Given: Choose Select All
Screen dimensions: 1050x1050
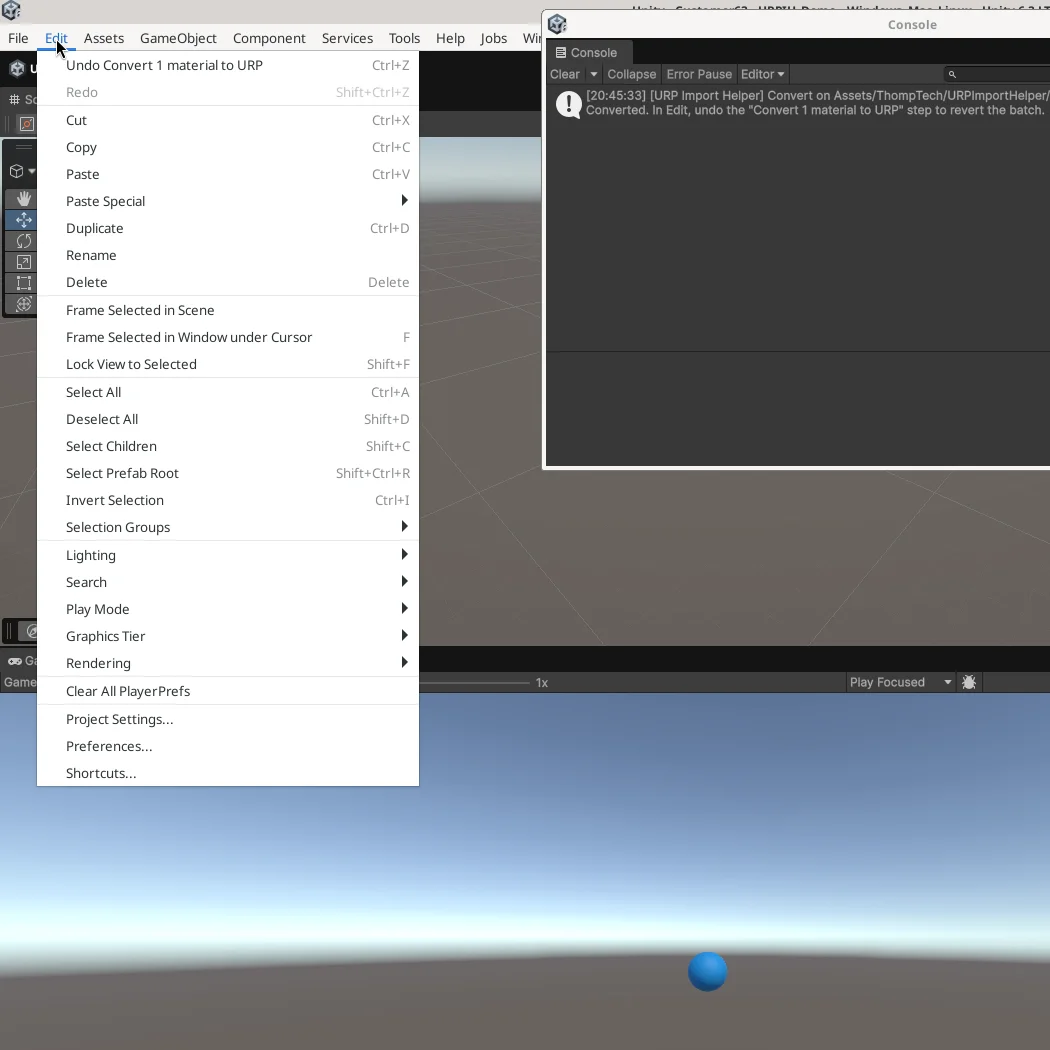Looking at the screenshot, I should tap(228, 392).
